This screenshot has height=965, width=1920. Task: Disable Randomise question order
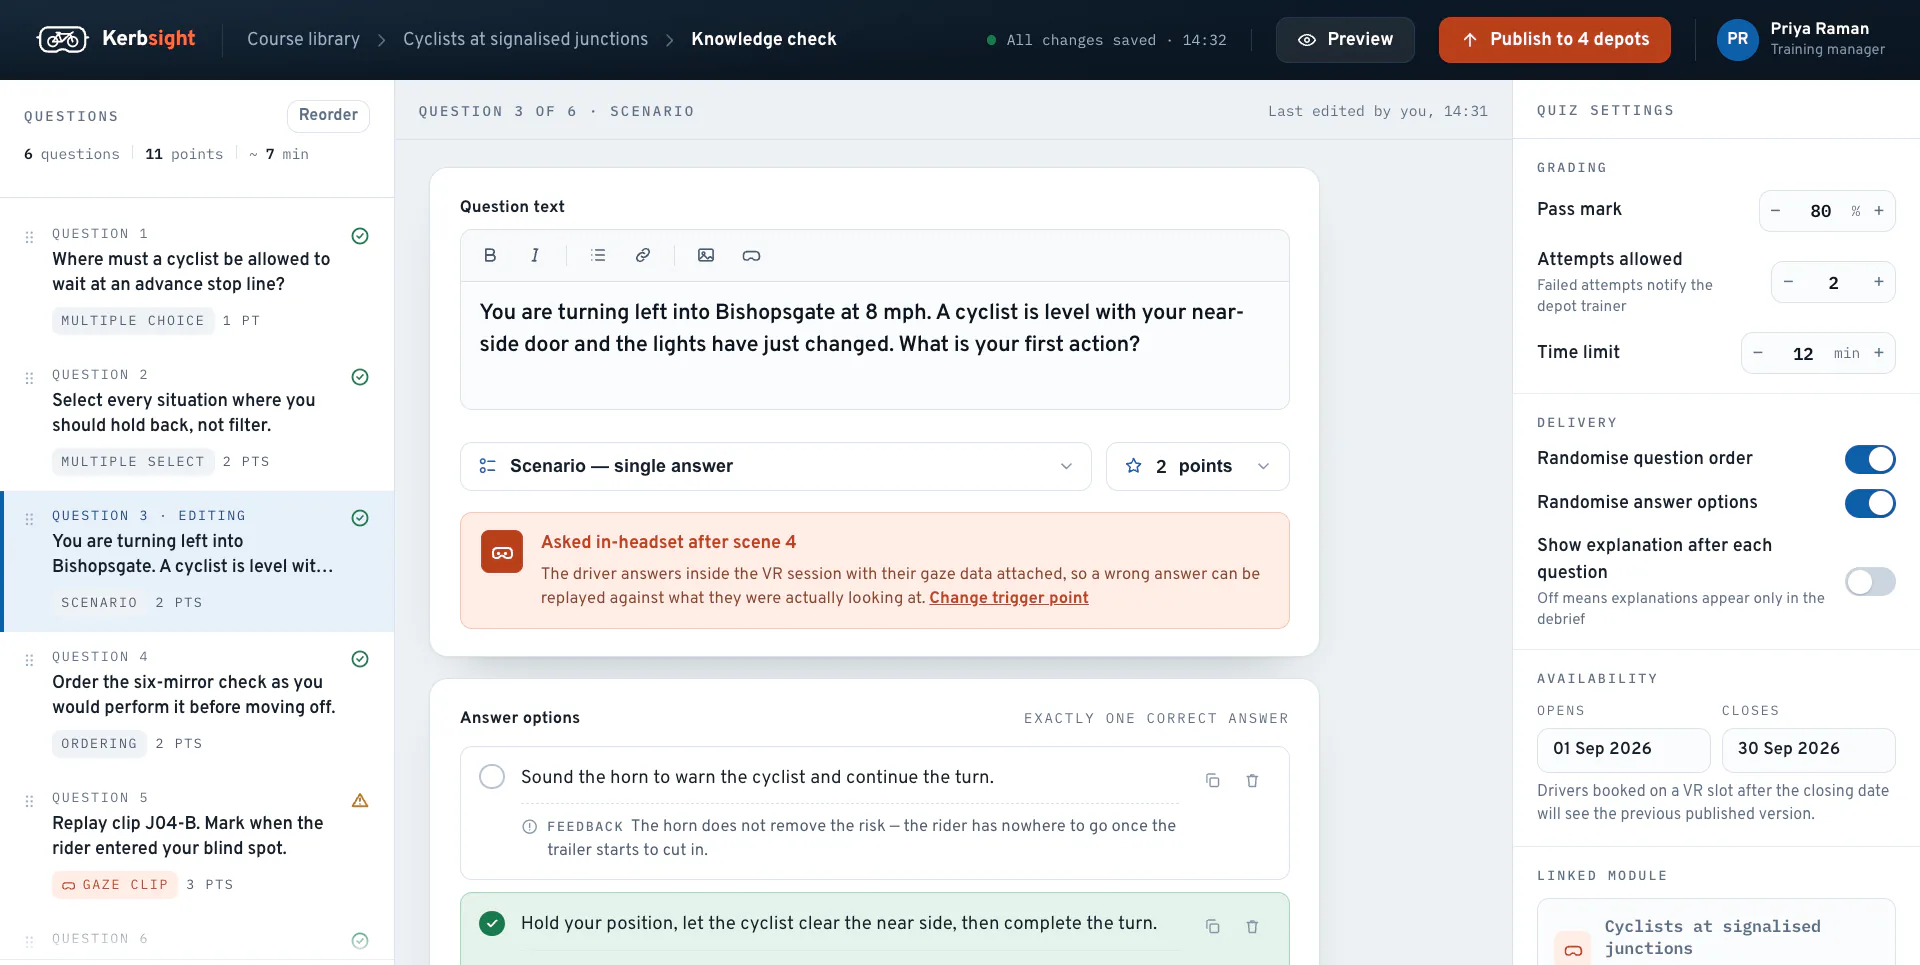pyautogui.click(x=1870, y=459)
